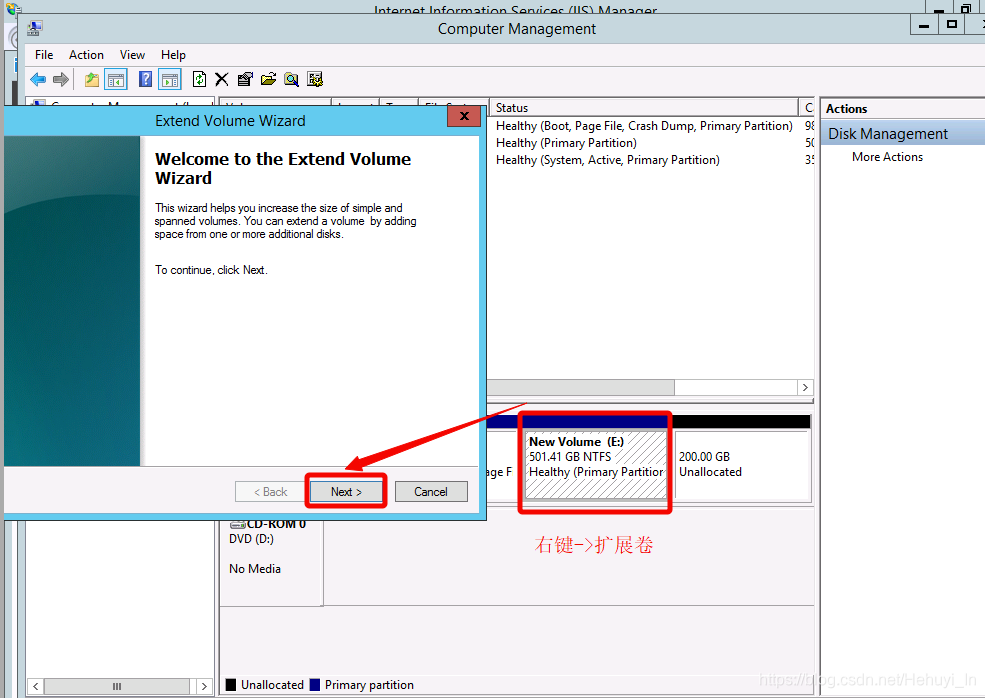The height and width of the screenshot is (698, 985).
Task: Click the black Unallocated legend swatch
Action: 231,685
